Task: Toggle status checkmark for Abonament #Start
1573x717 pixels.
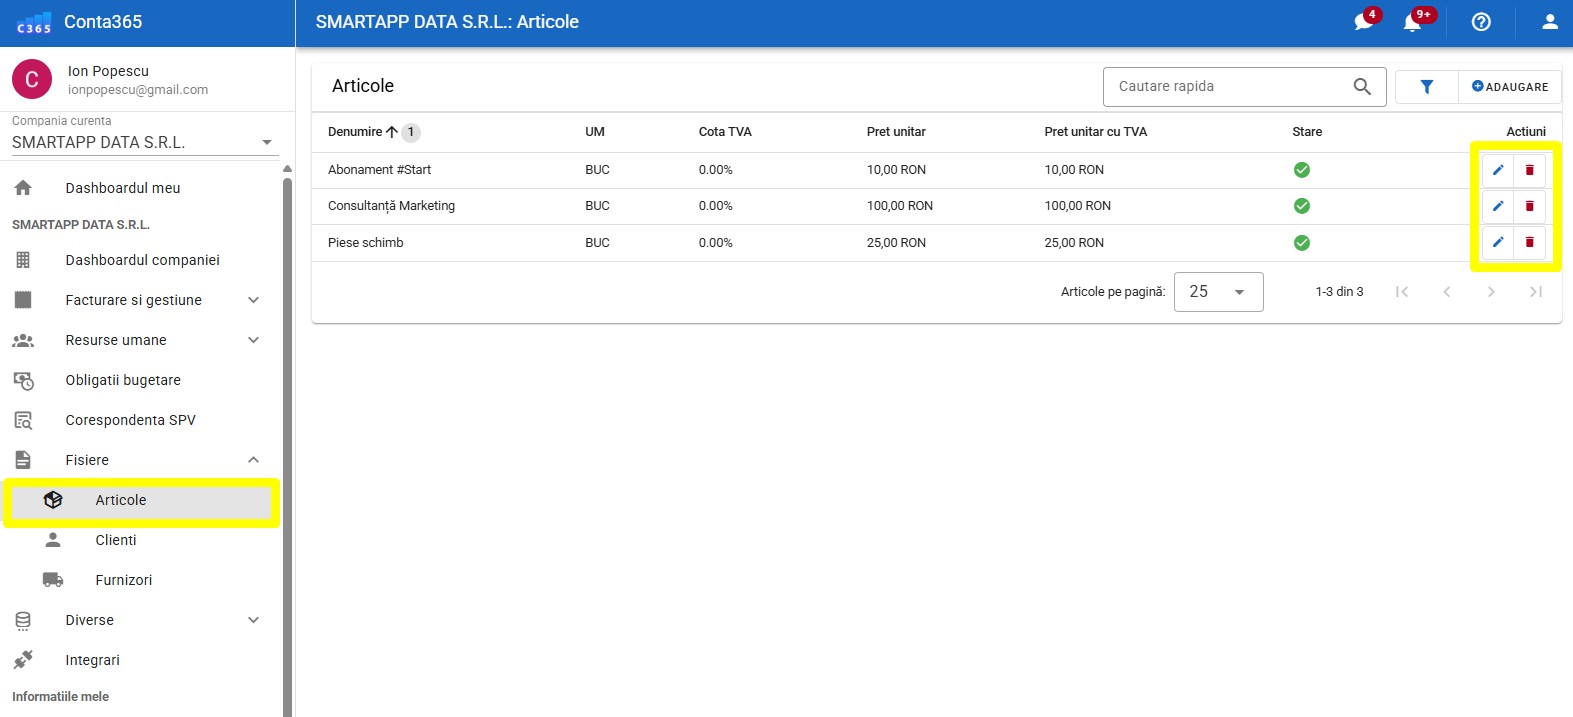Action: coord(1301,170)
